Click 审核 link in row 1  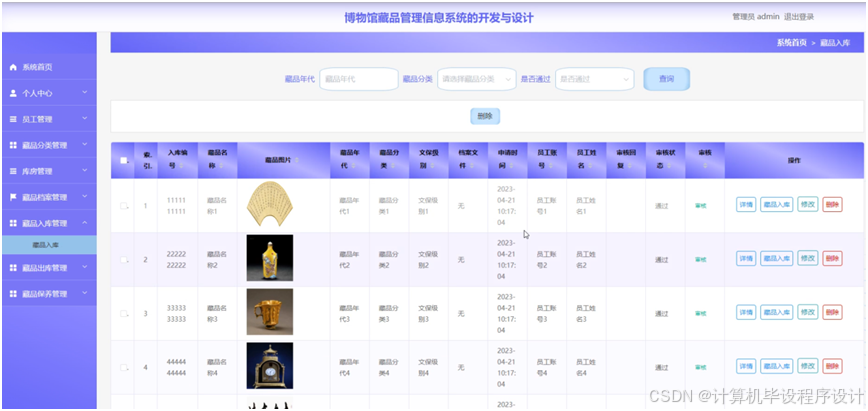[x=700, y=206]
